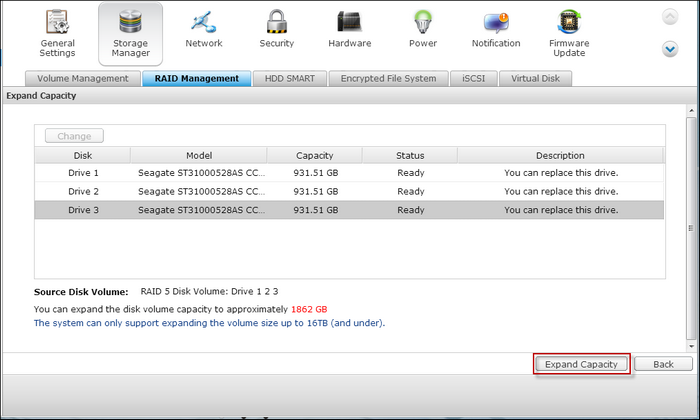Switch to Volume Management tab
The height and width of the screenshot is (420, 700).
83,78
